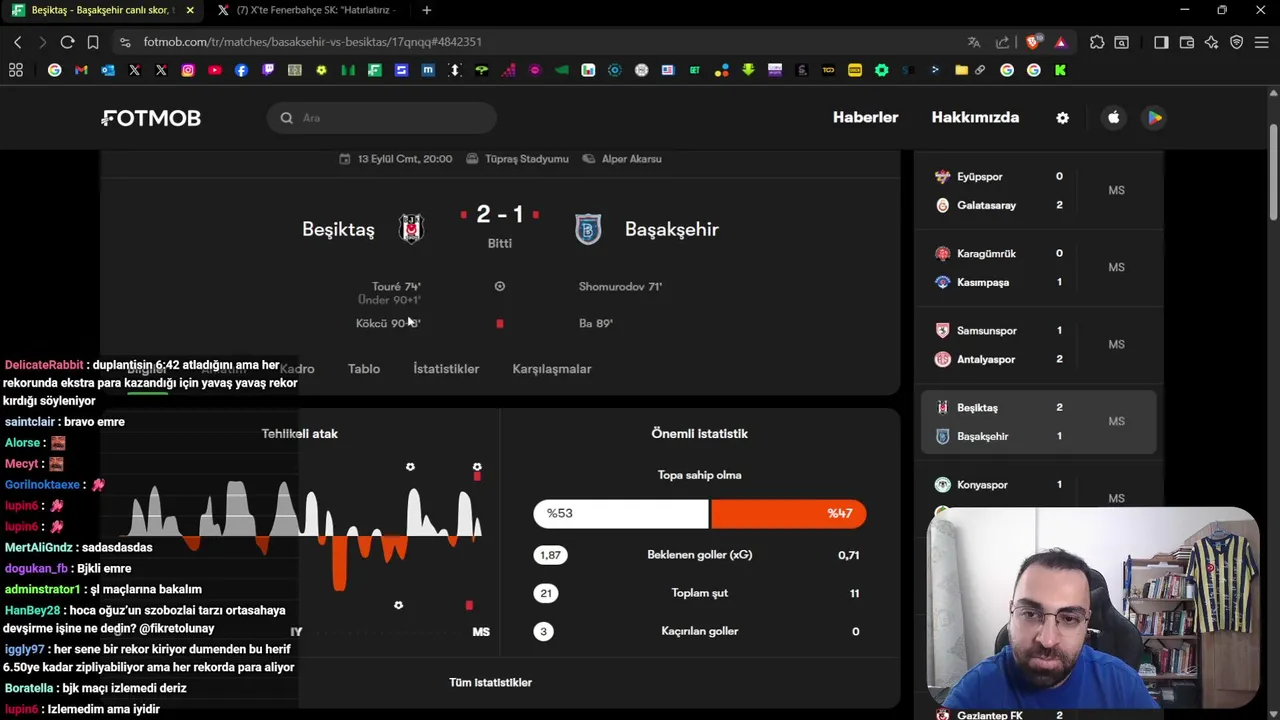1280x720 pixels.
Task: Open the browser apps grid icon
Action: (x=16, y=70)
